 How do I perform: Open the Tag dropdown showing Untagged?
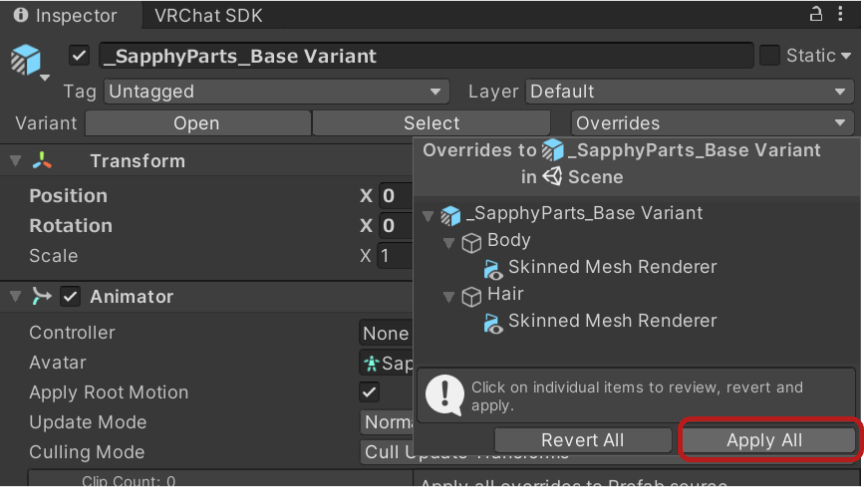click(277, 91)
